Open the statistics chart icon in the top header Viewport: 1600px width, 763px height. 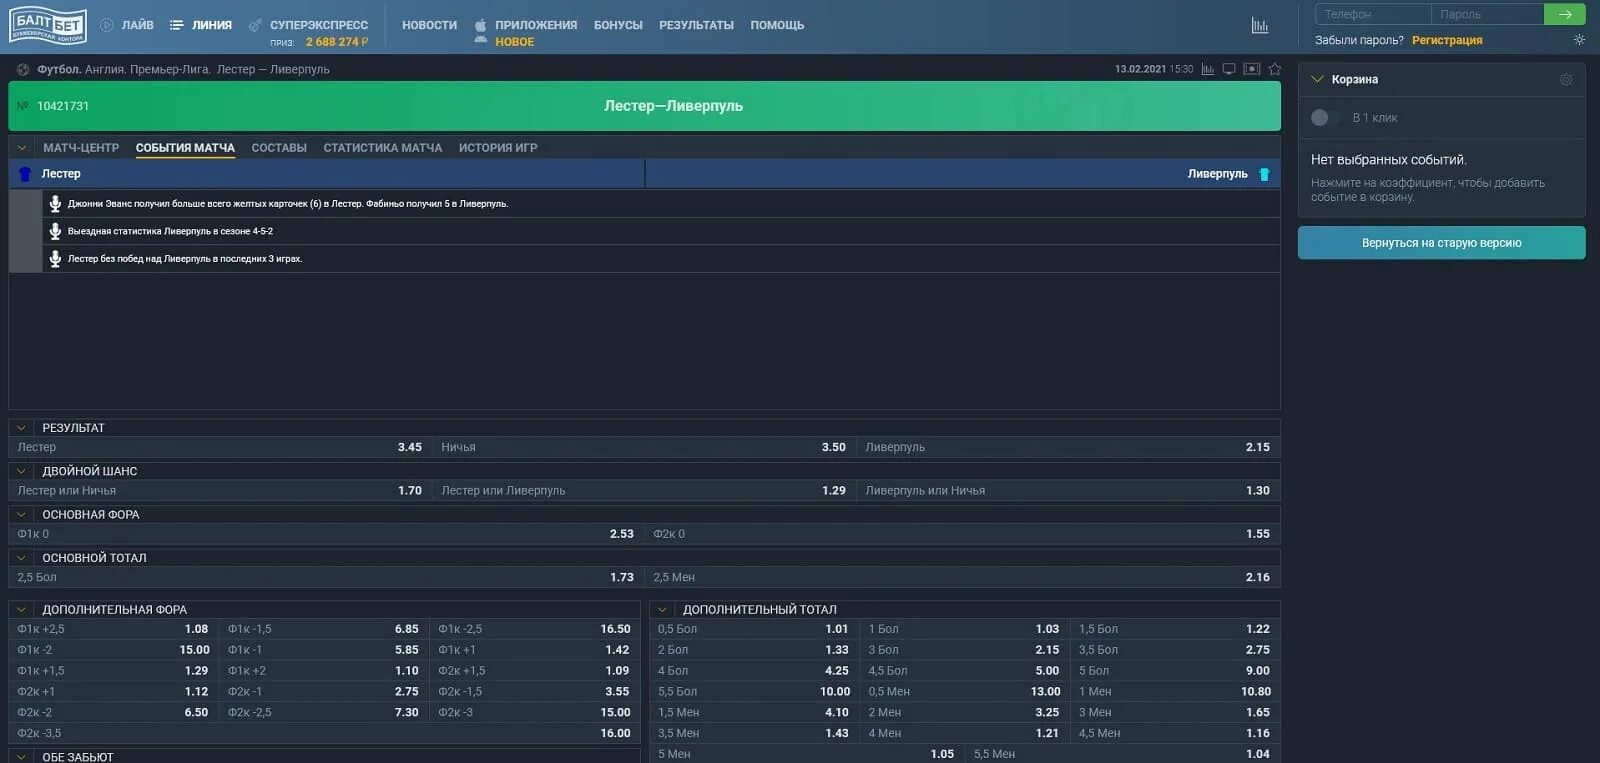pyautogui.click(x=1260, y=26)
